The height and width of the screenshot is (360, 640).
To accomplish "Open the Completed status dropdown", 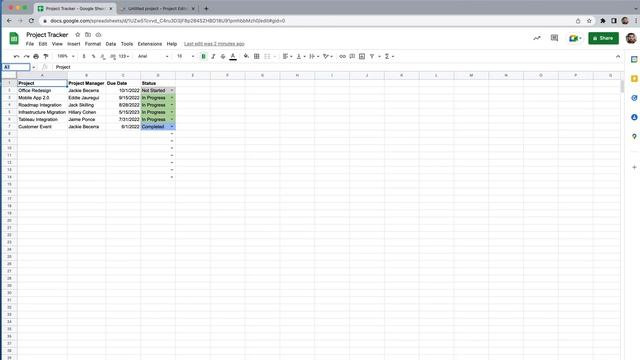I will pyautogui.click(x=172, y=127).
